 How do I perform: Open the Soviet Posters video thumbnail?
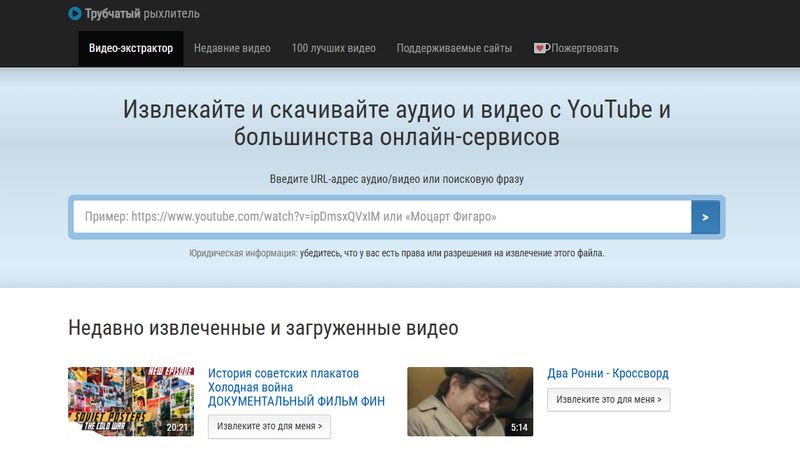point(131,401)
